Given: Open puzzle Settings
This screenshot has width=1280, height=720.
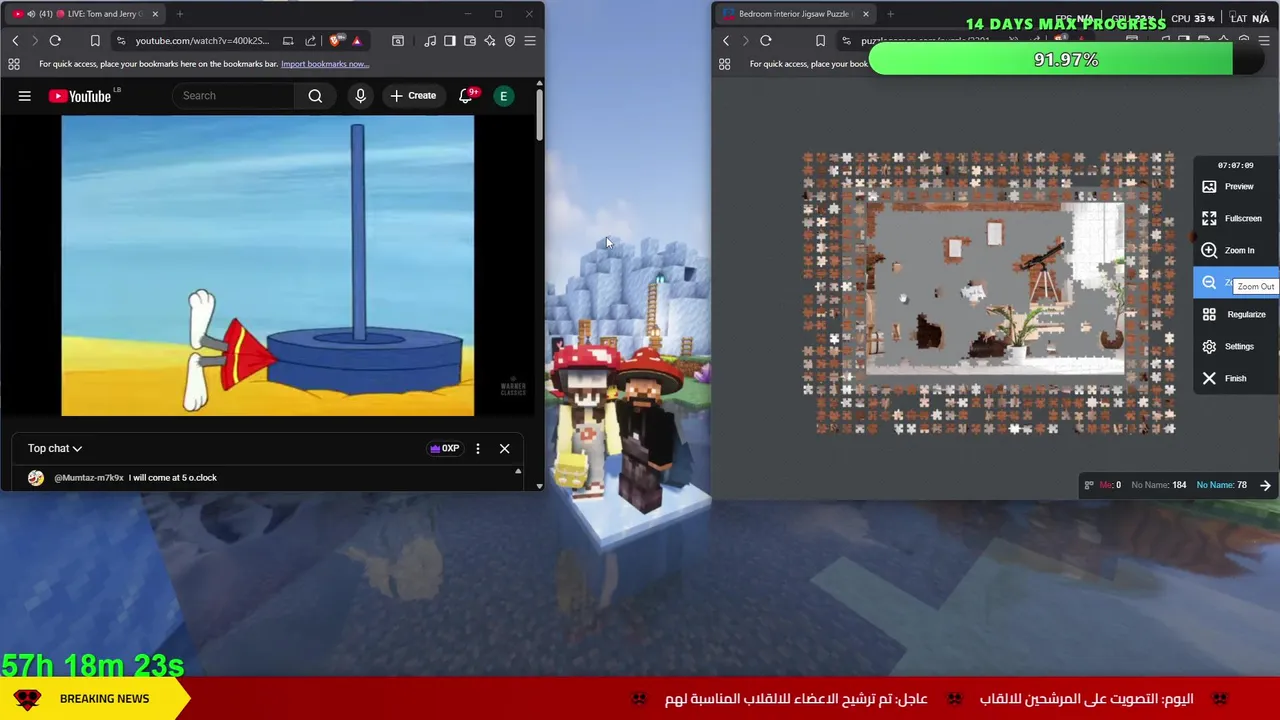Looking at the screenshot, I should point(1236,346).
